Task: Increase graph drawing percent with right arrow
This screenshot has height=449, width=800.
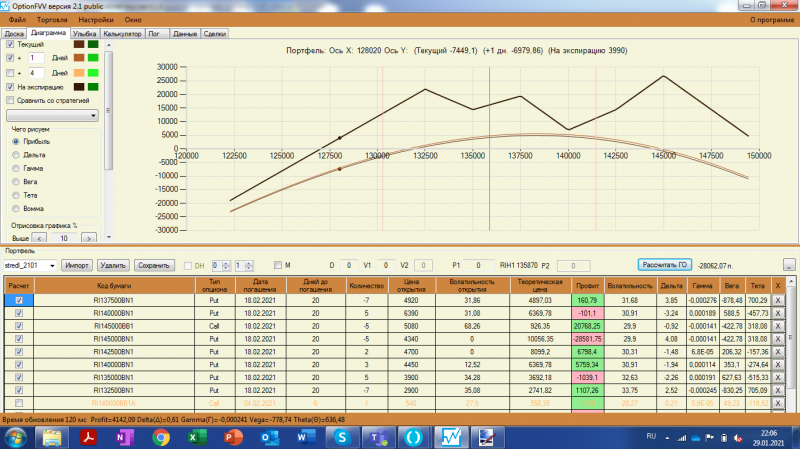Action: [x=89, y=238]
